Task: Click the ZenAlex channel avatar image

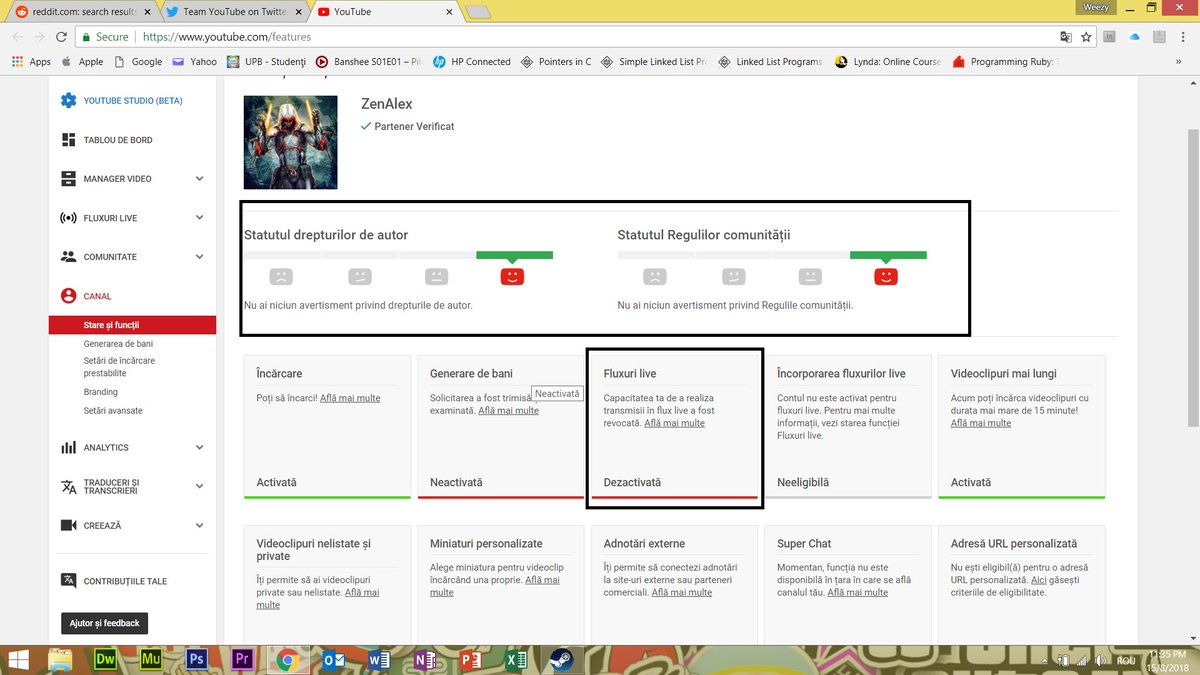Action: click(291, 143)
